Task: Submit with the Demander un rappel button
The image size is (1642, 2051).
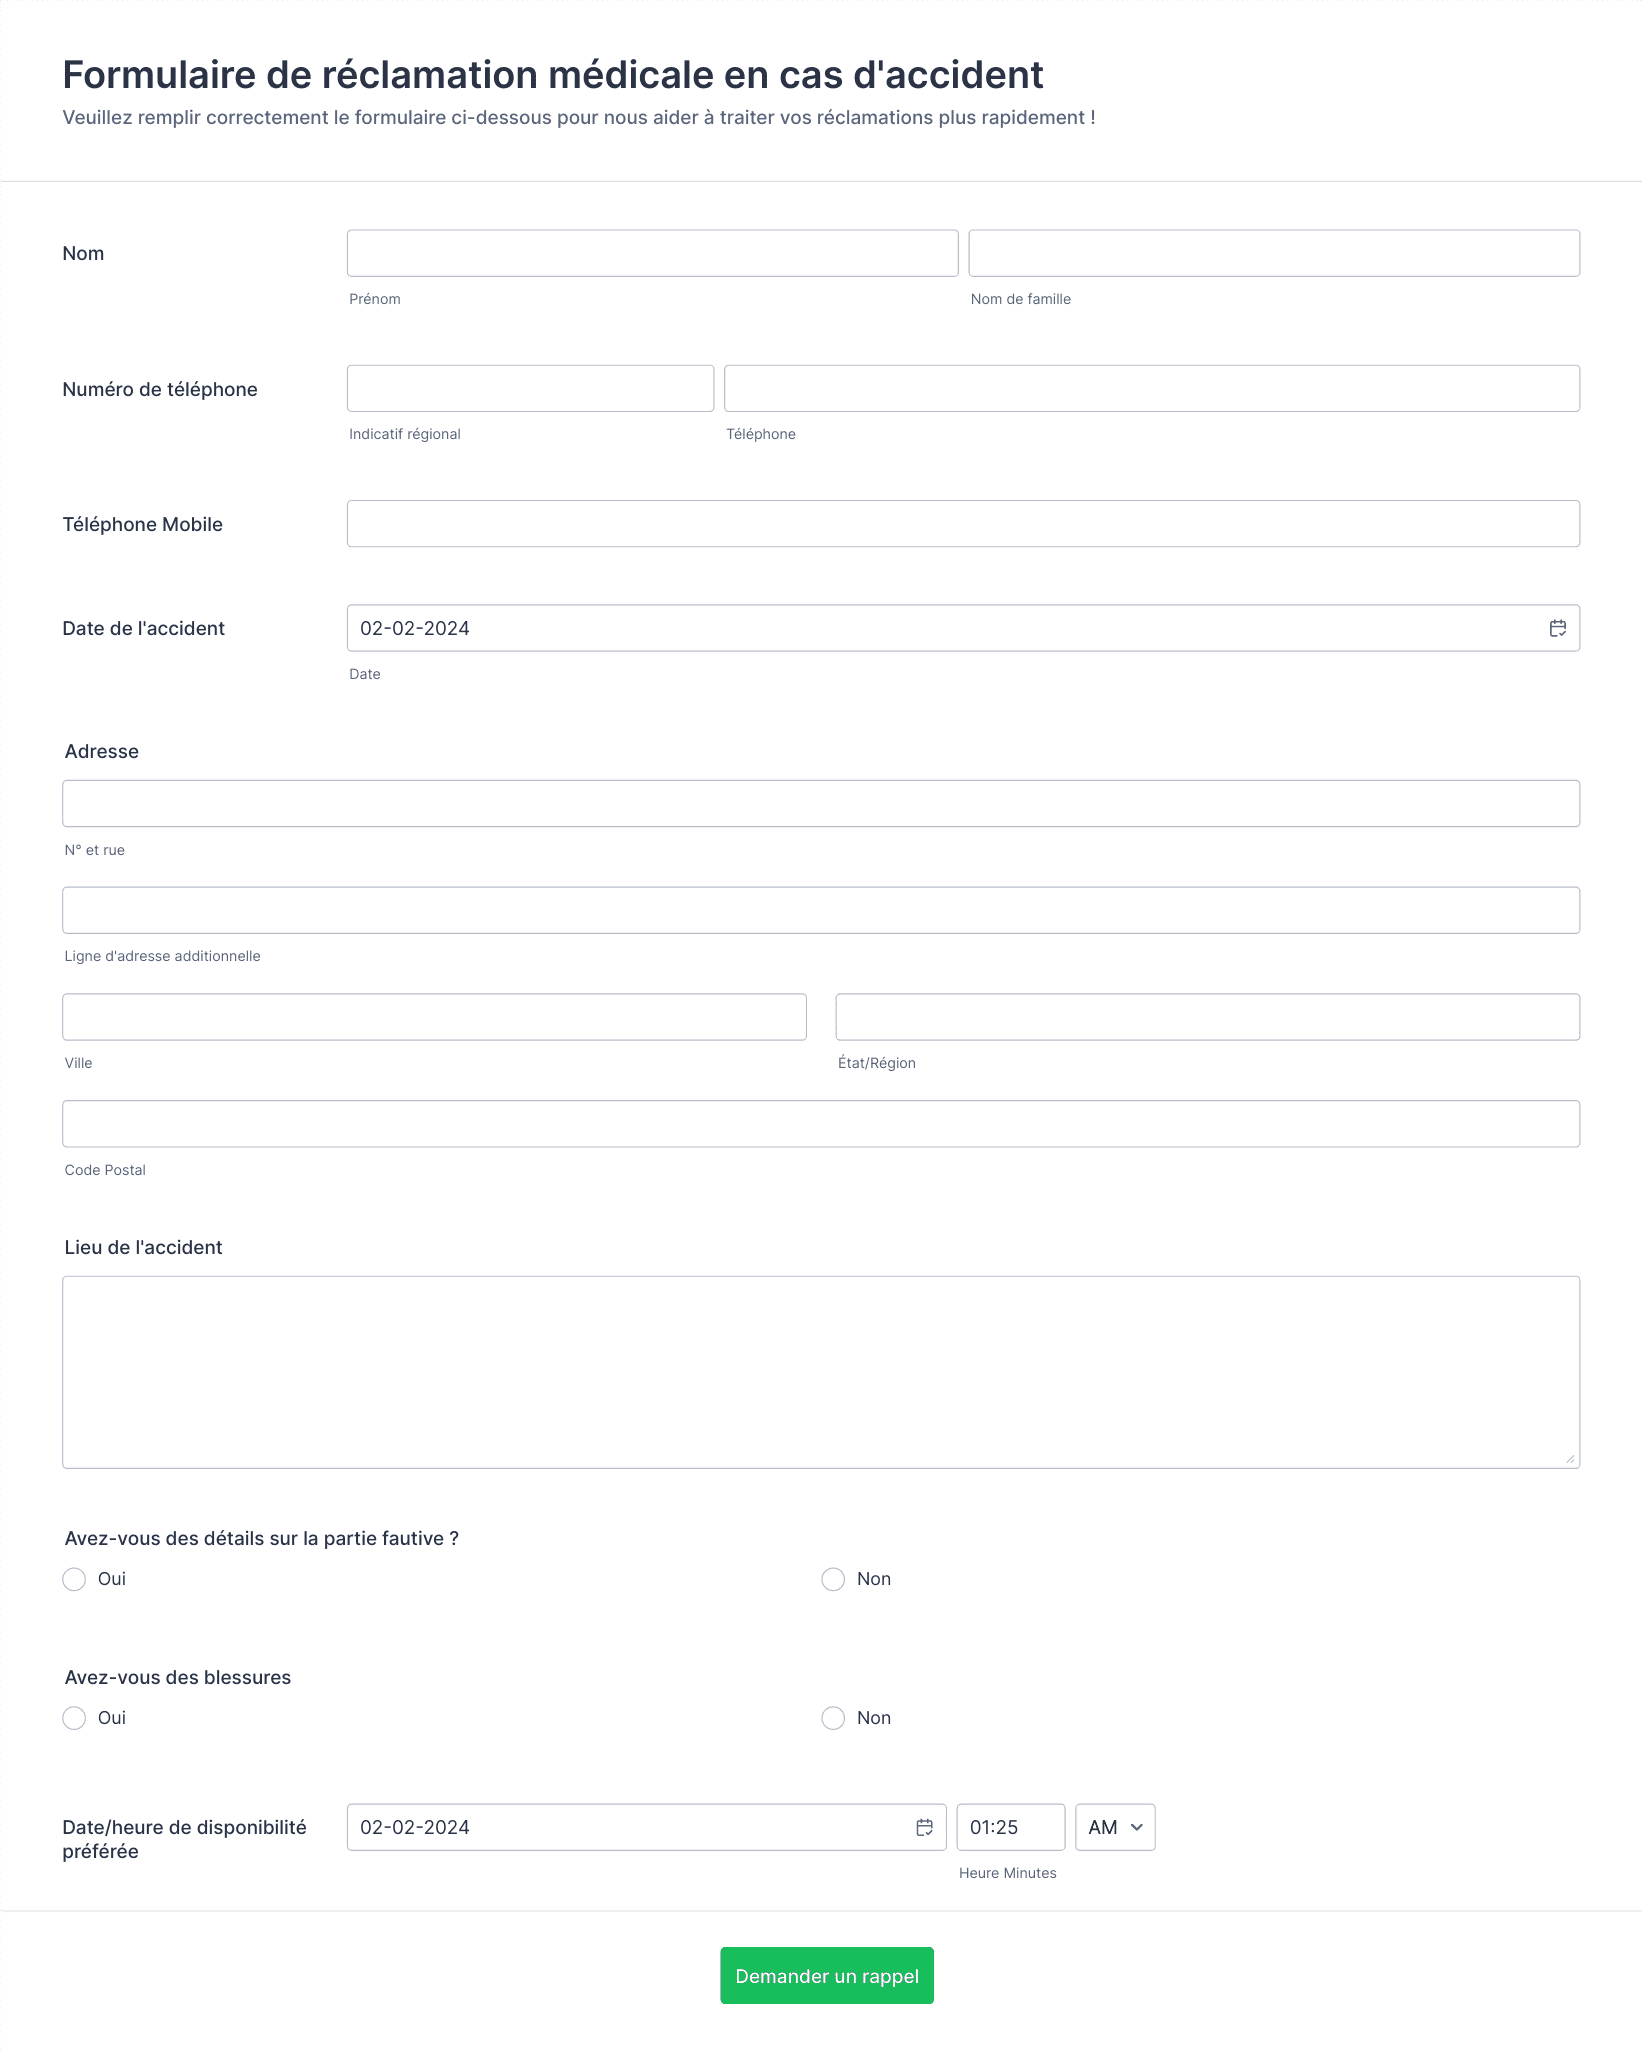Action: click(x=827, y=1975)
